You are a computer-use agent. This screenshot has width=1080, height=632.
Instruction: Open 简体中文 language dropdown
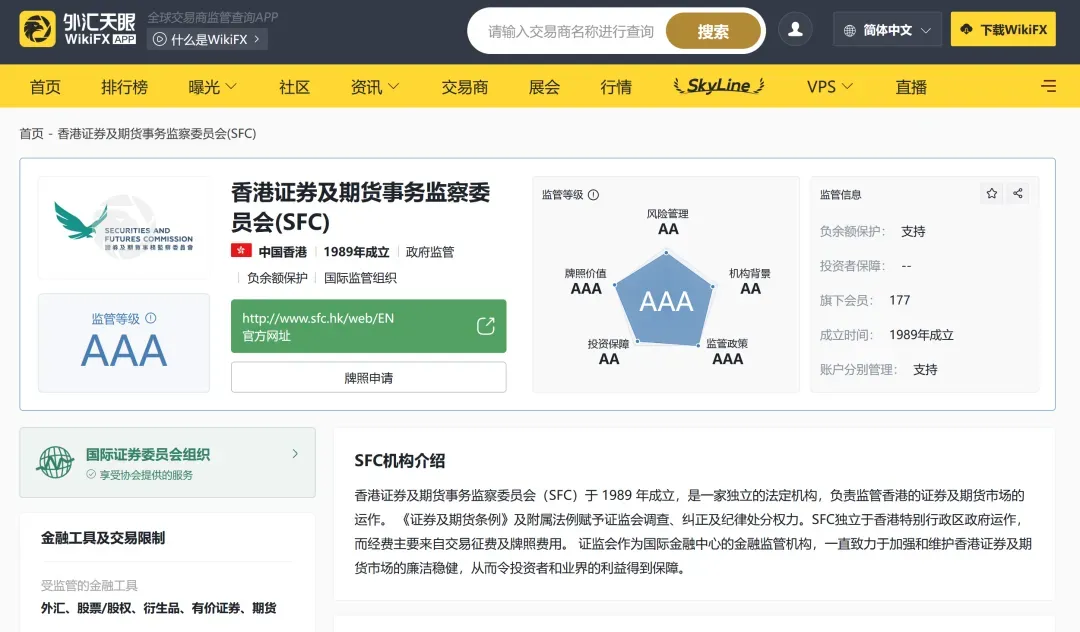(x=887, y=30)
